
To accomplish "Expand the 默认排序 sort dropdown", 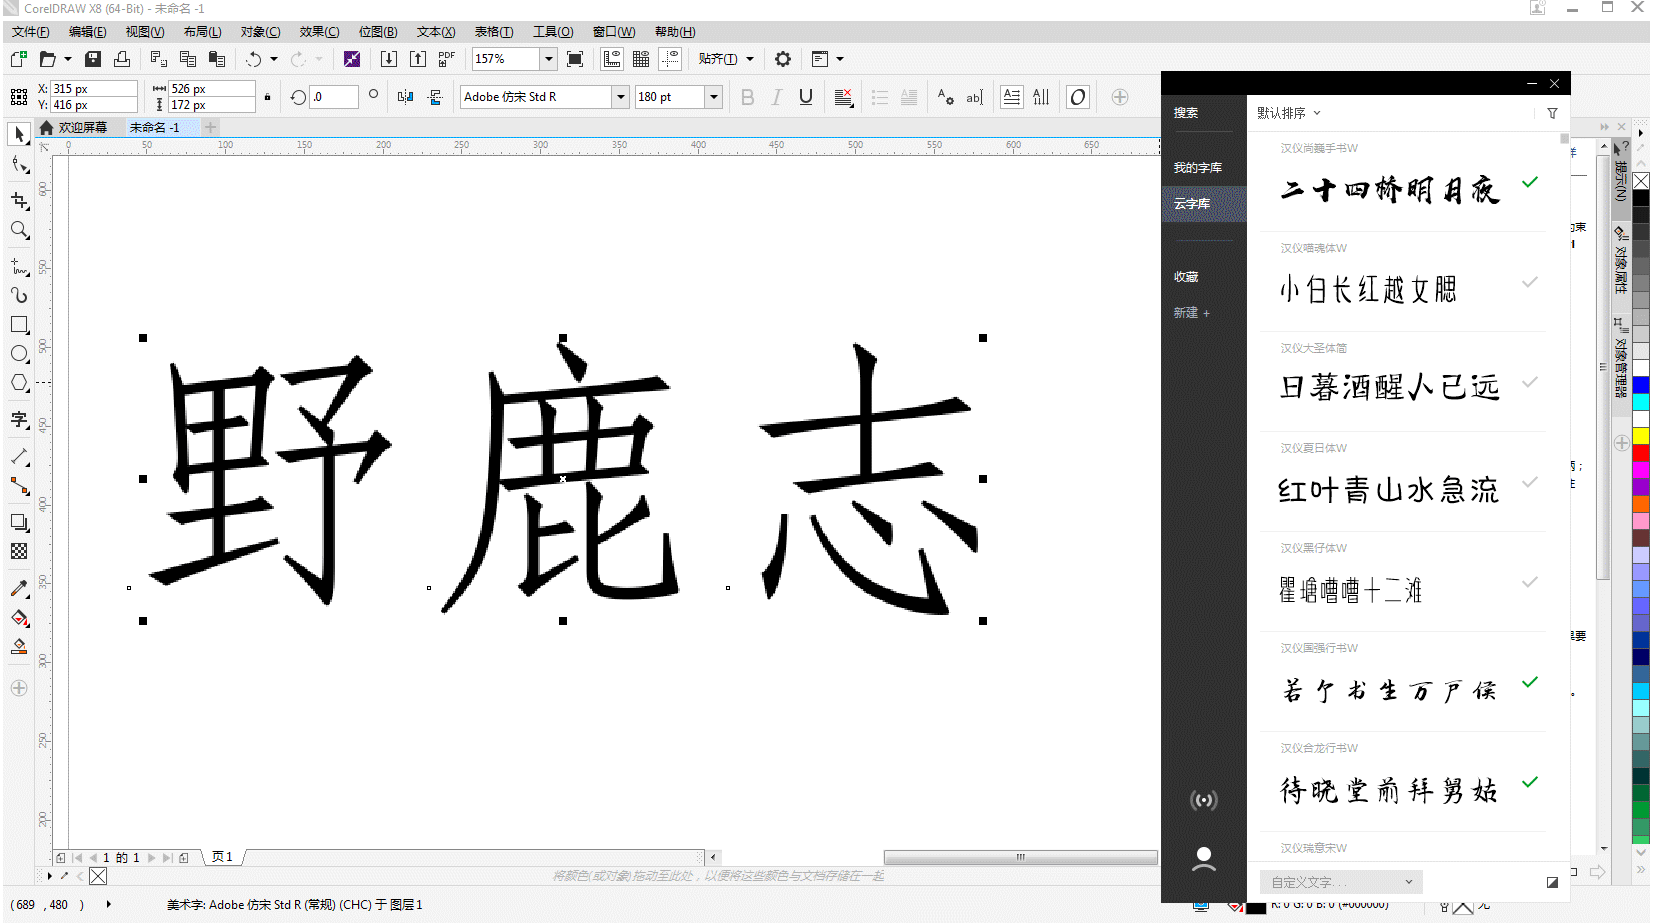I will [x=1289, y=113].
